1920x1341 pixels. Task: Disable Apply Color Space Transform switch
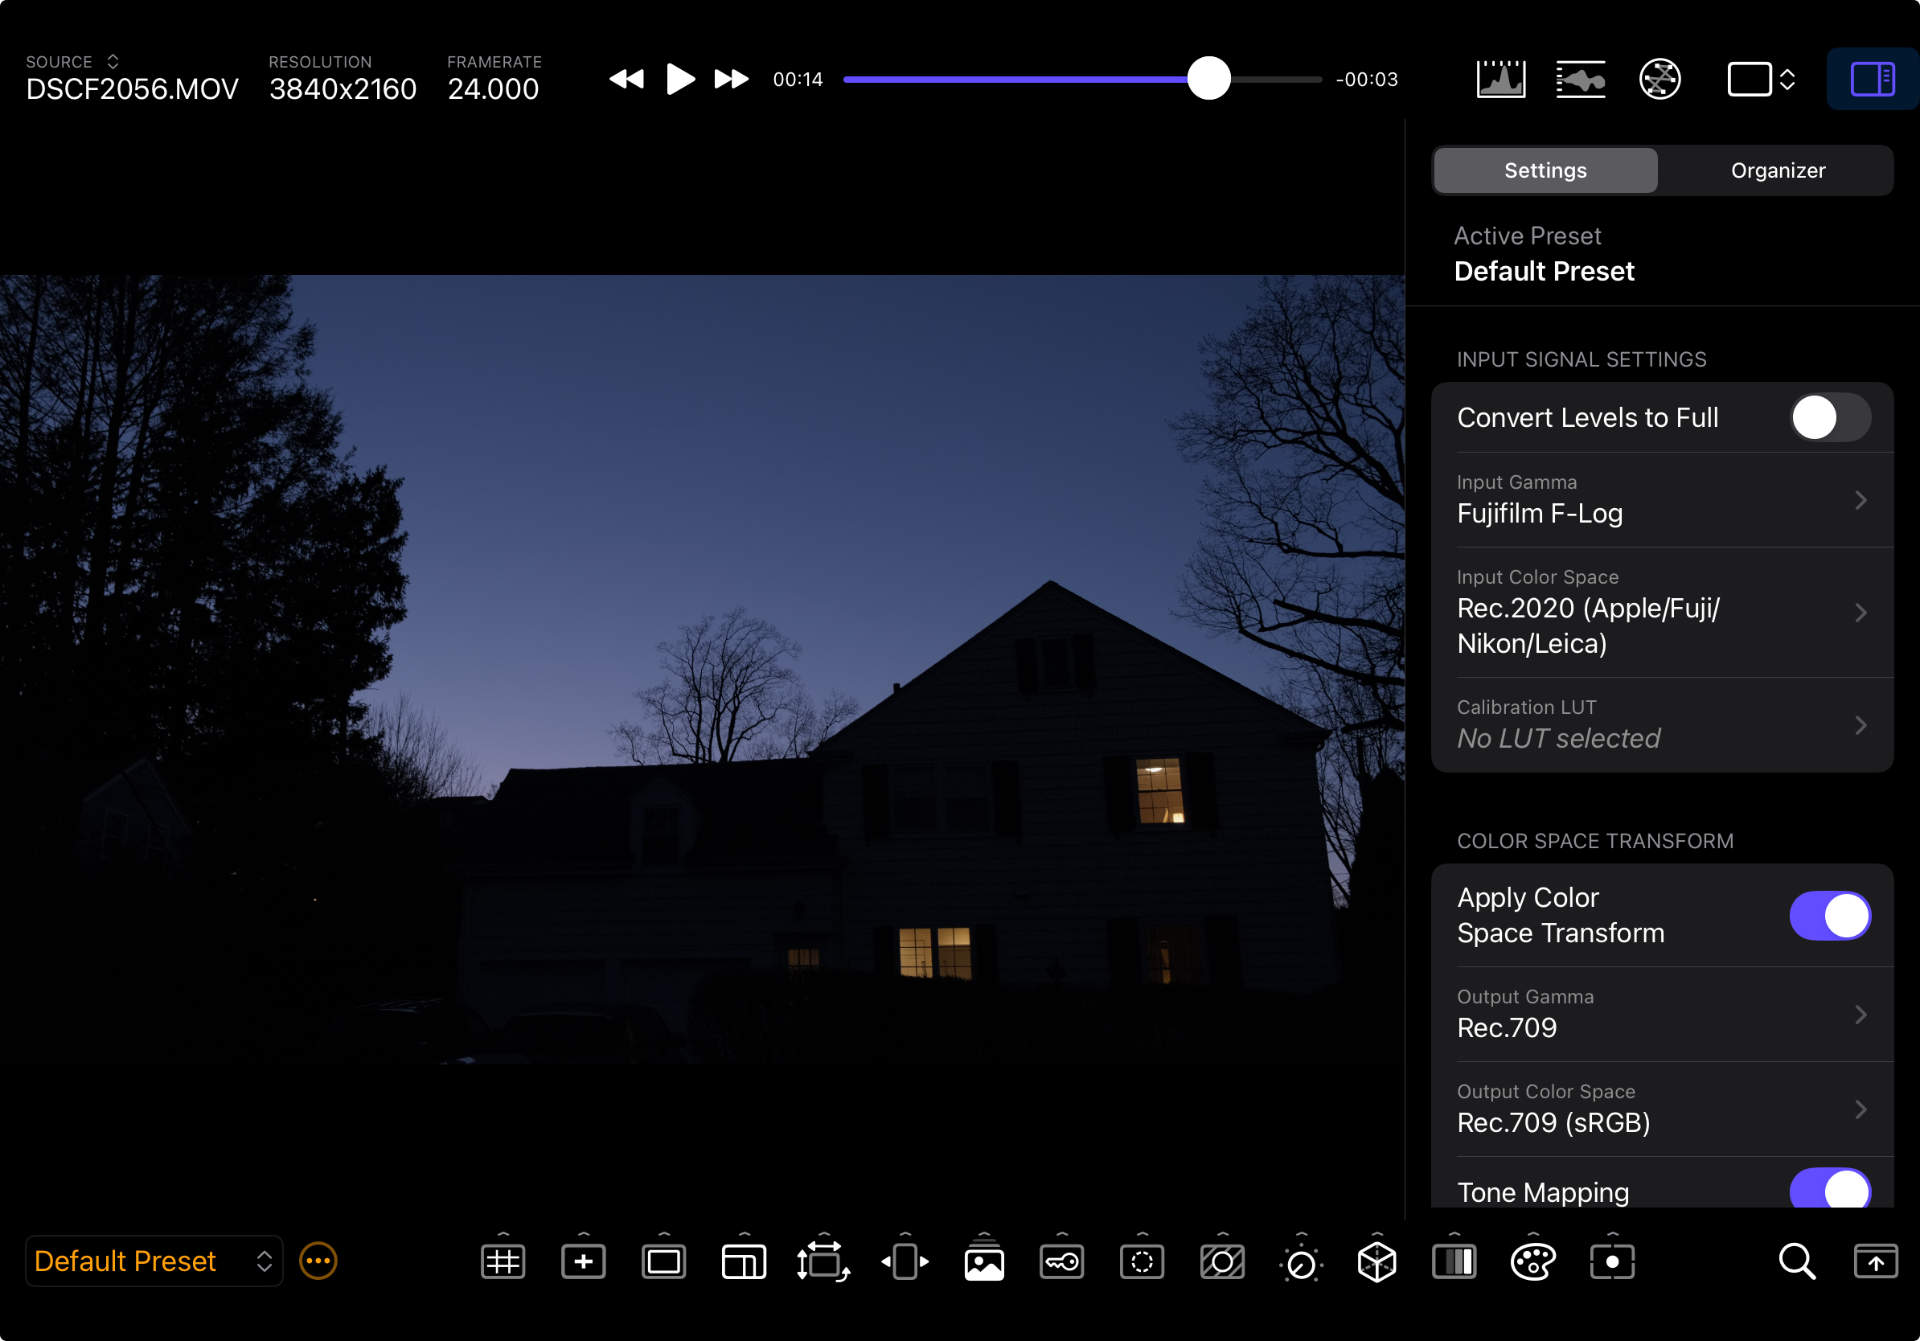(1829, 916)
